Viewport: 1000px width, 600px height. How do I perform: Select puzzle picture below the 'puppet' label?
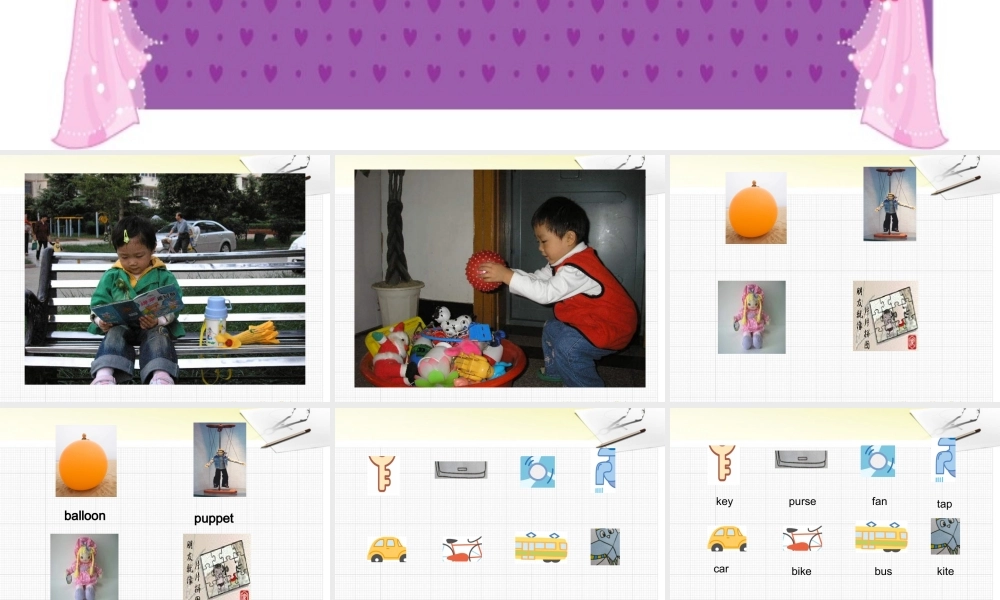point(216,567)
